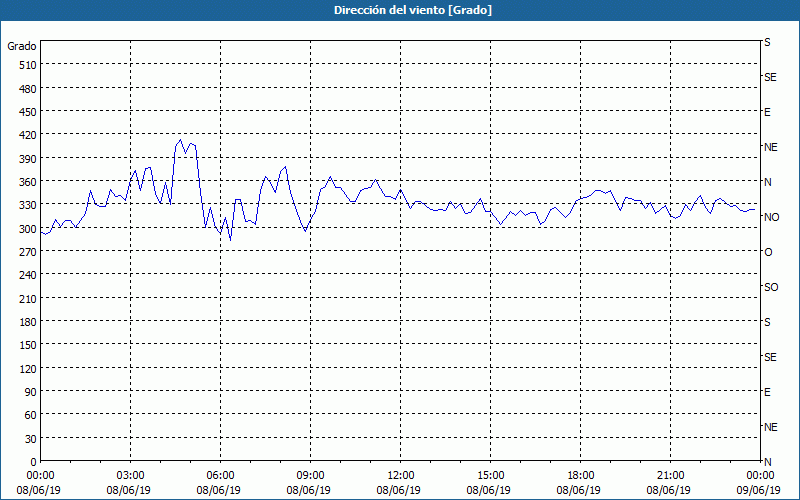This screenshot has width=800, height=500.
Task: Click the 0 value at the y-axis origin
Action: [x=33, y=462]
